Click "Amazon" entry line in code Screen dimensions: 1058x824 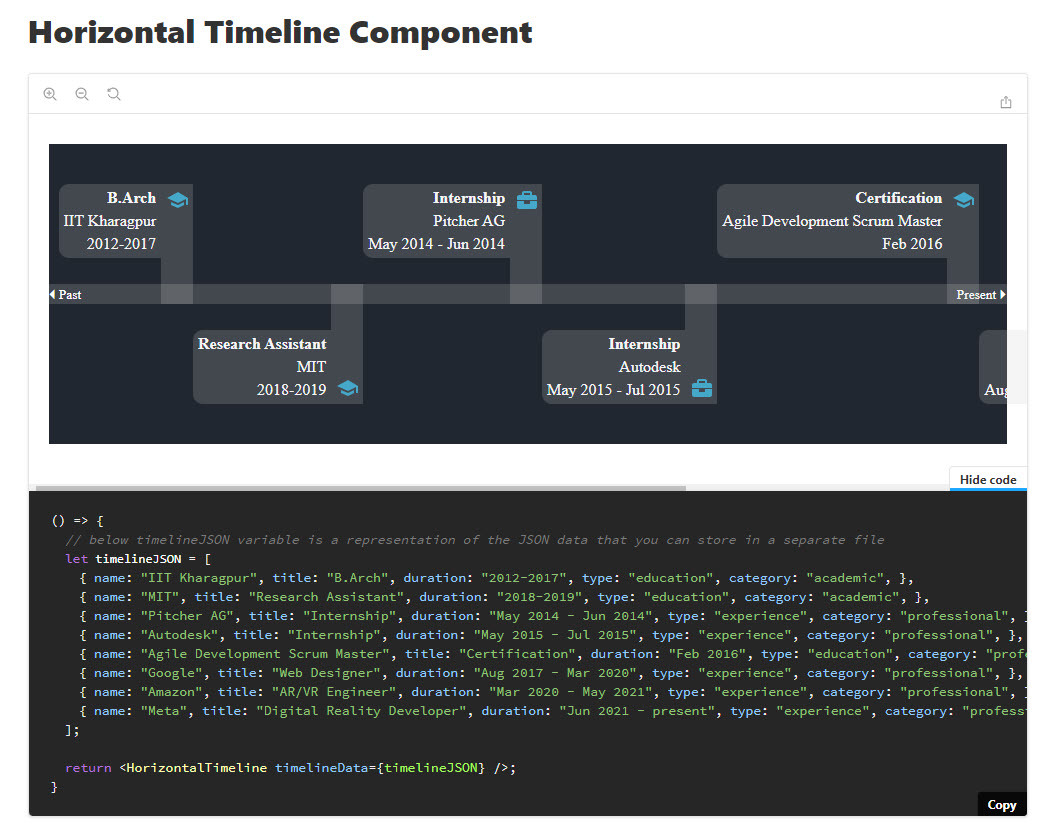click(x=553, y=692)
